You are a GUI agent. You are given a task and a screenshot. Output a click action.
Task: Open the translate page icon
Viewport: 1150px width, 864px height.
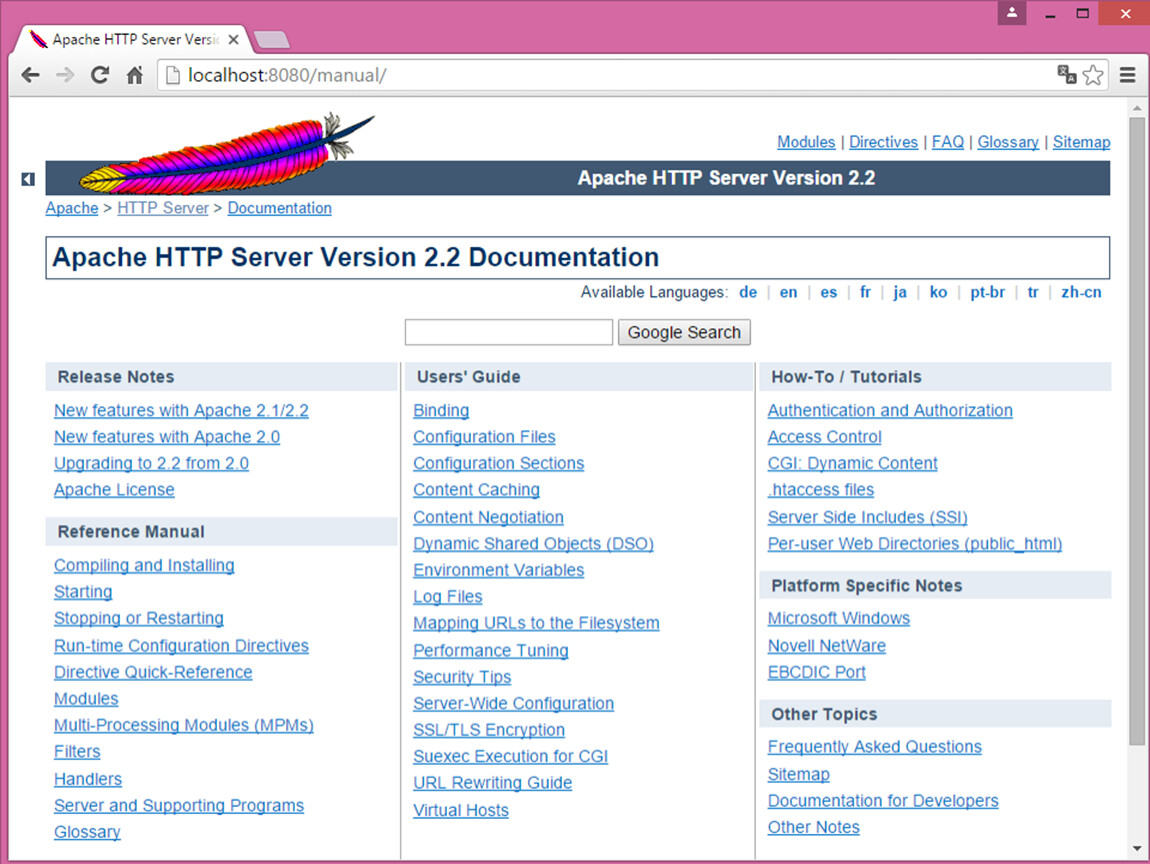pyautogui.click(x=1067, y=75)
